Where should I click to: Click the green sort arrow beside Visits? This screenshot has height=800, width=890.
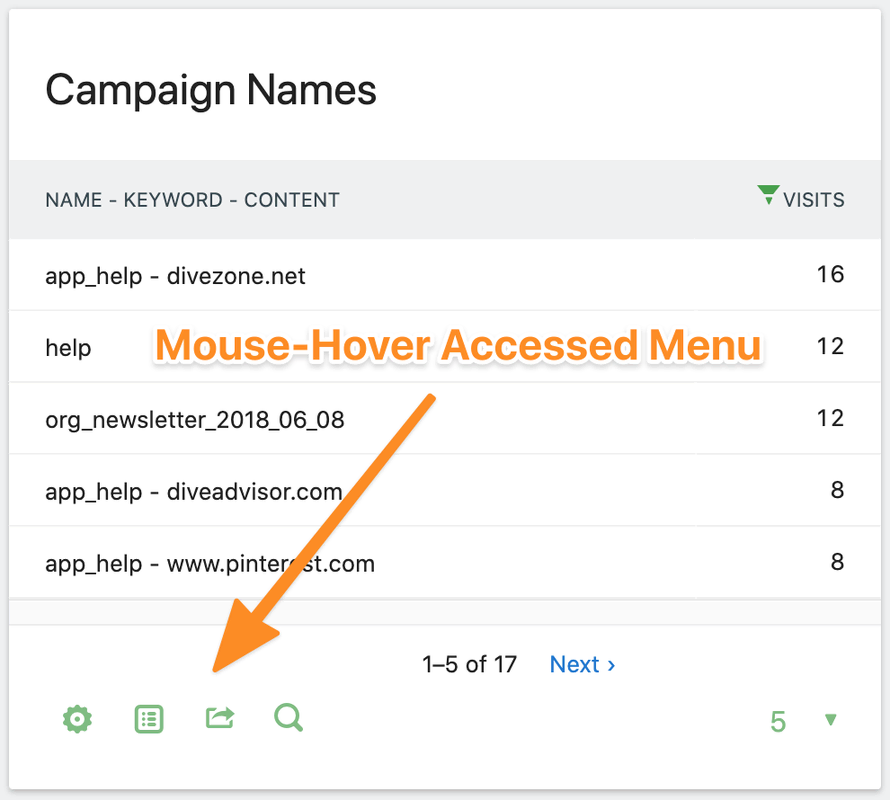[768, 195]
